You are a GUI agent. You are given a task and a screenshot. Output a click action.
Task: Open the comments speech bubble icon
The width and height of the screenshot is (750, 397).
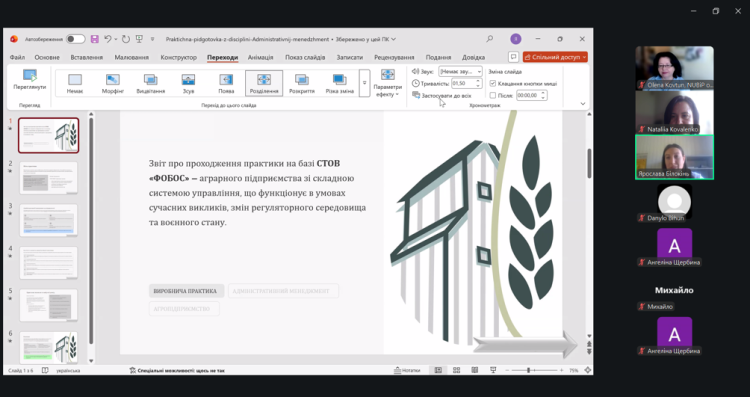(513, 57)
